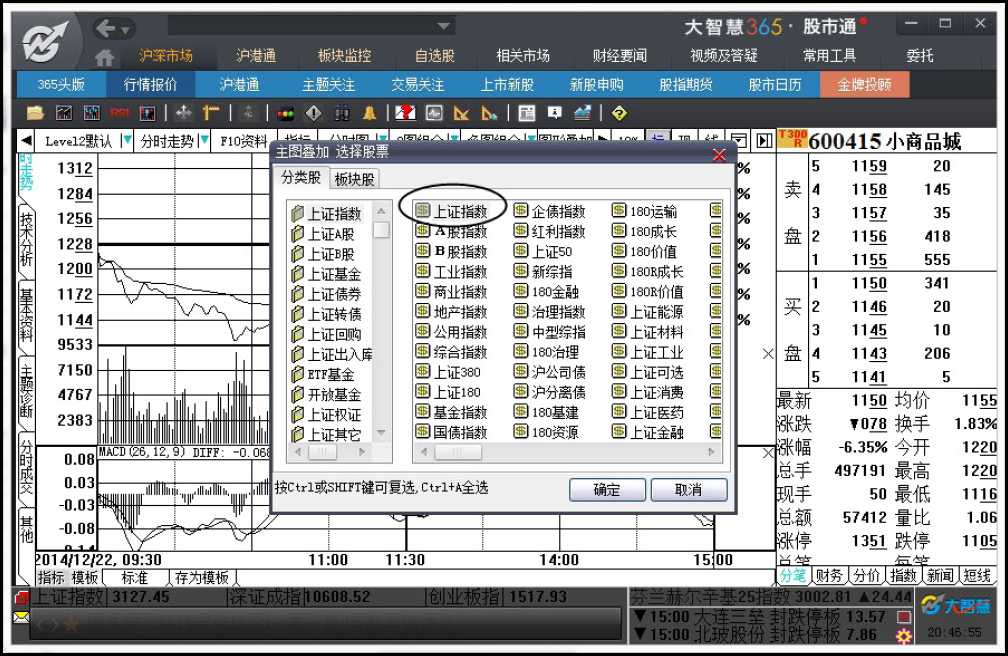Viewport: 1008px width, 656px height.
Task: Open the 沪港通 top menu
Action: point(256,56)
